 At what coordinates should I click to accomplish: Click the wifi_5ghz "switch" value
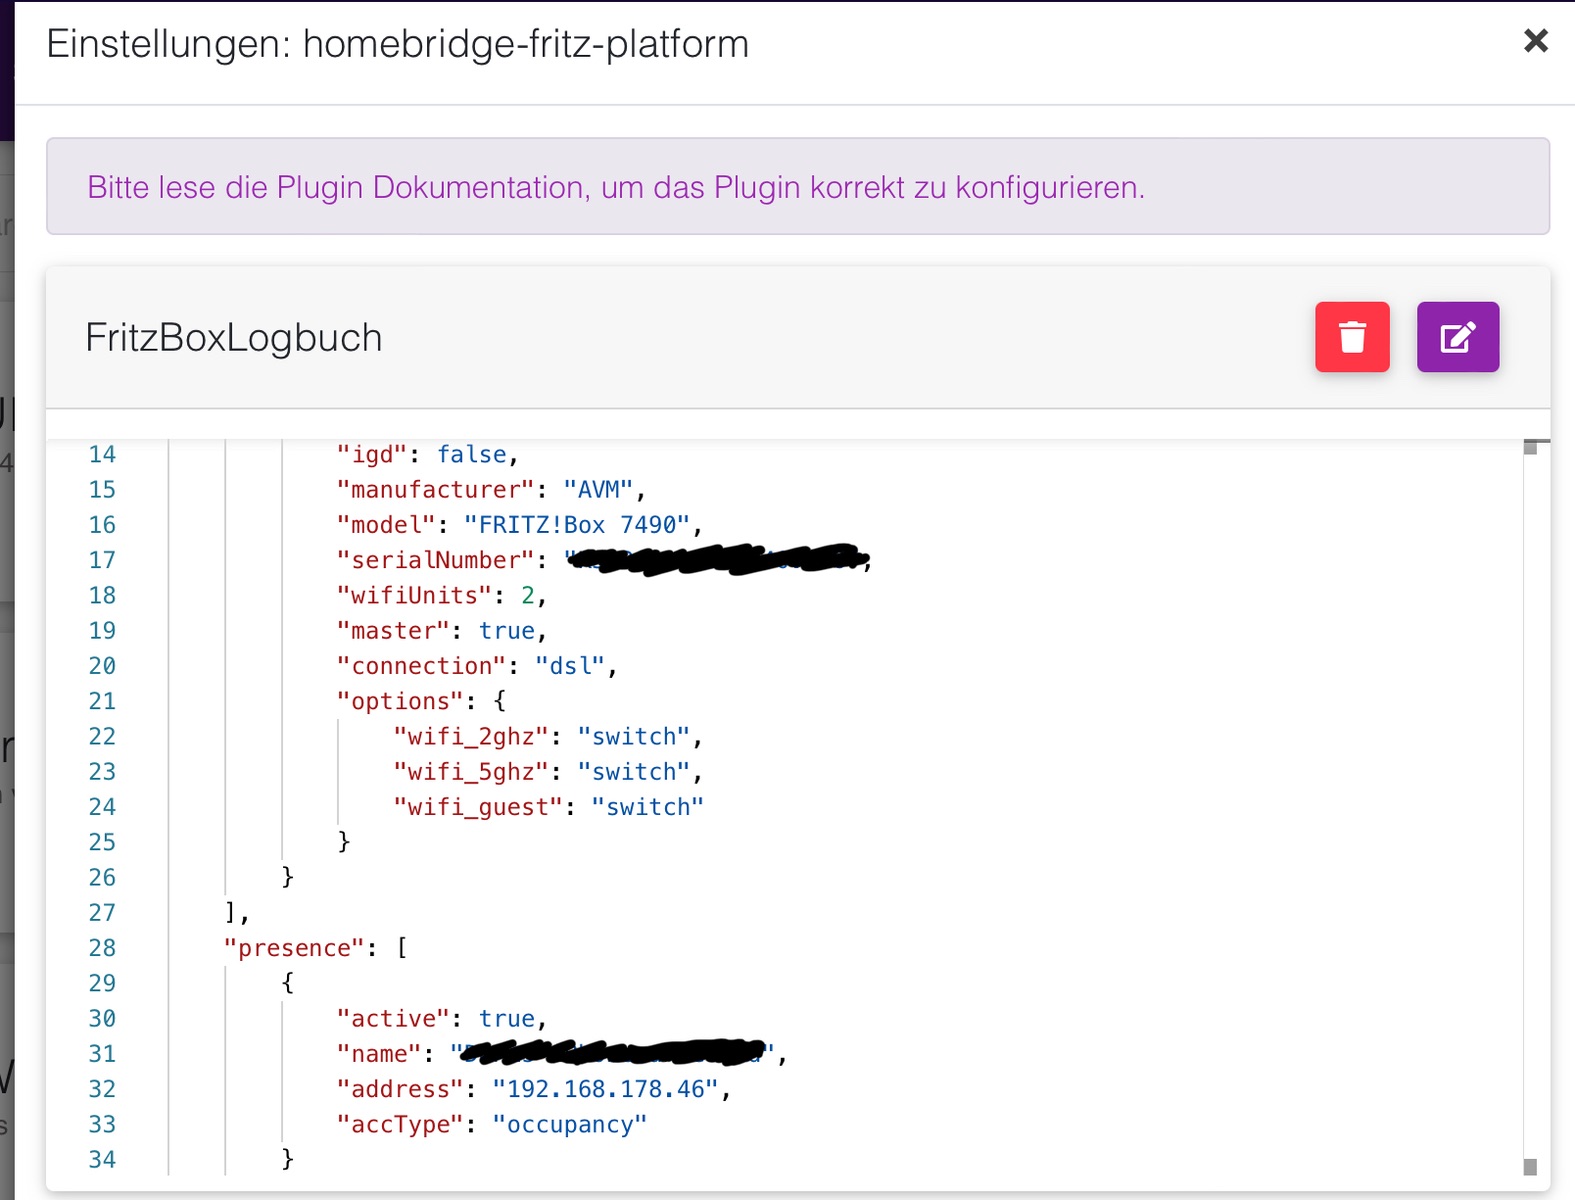(x=634, y=772)
